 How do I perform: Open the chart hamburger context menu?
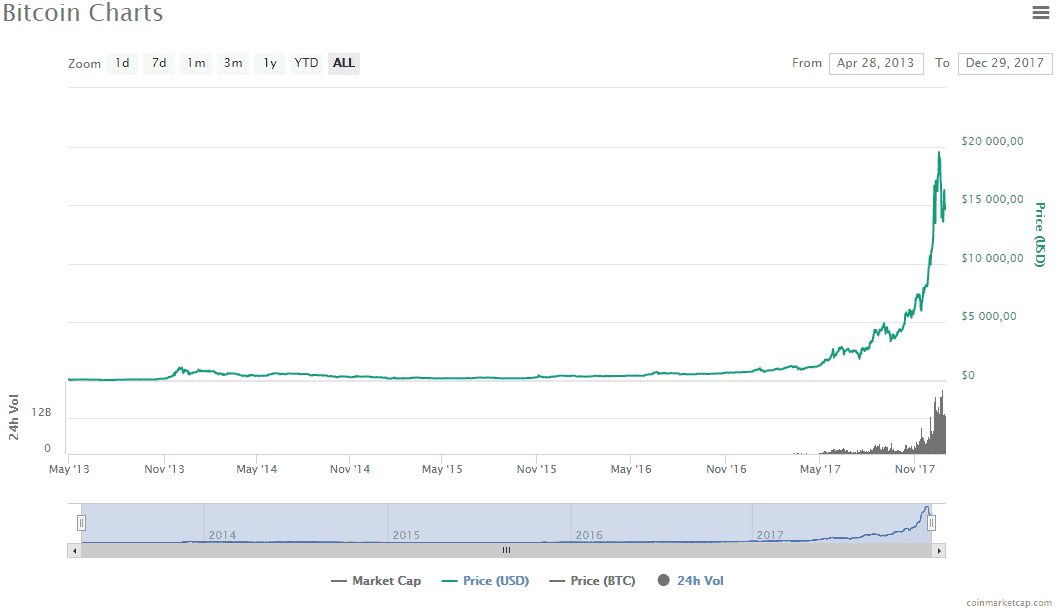tap(1041, 12)
